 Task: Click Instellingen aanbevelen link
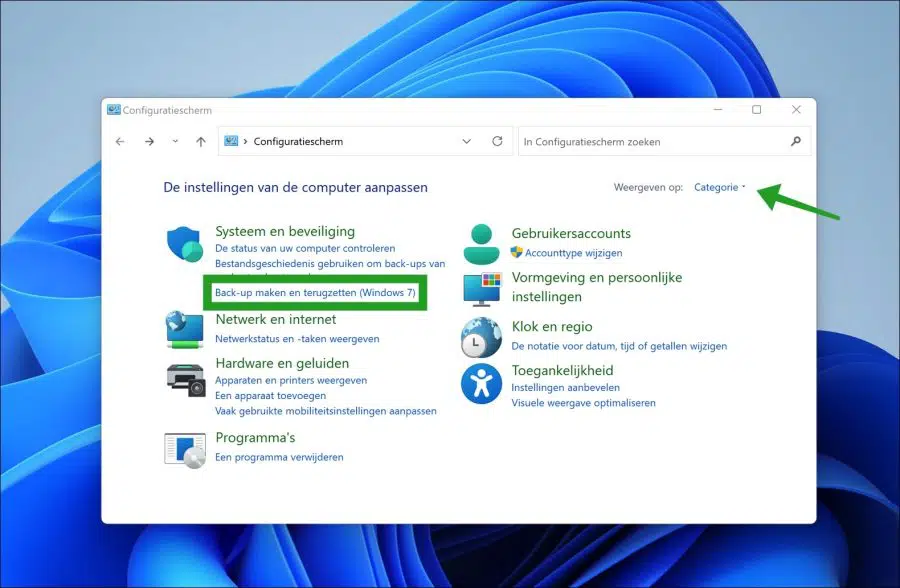pos(565,388)
